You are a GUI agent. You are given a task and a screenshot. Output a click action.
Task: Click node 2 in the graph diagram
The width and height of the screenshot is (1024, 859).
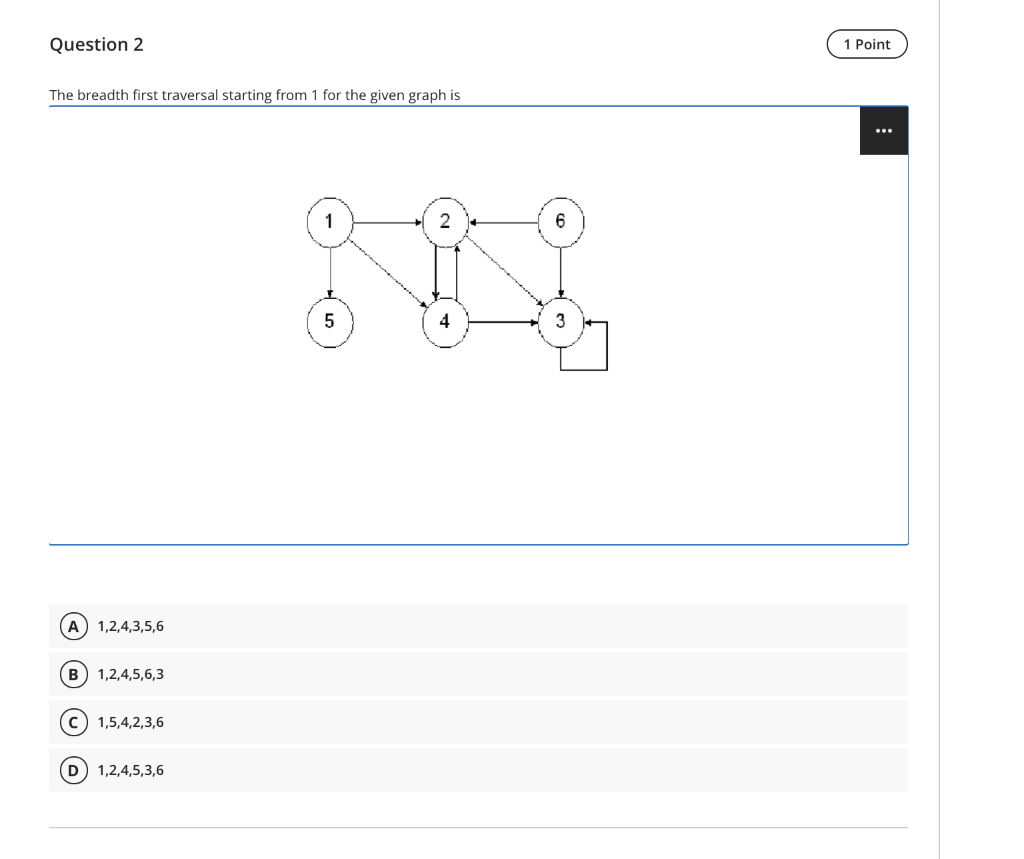(445, 221)
